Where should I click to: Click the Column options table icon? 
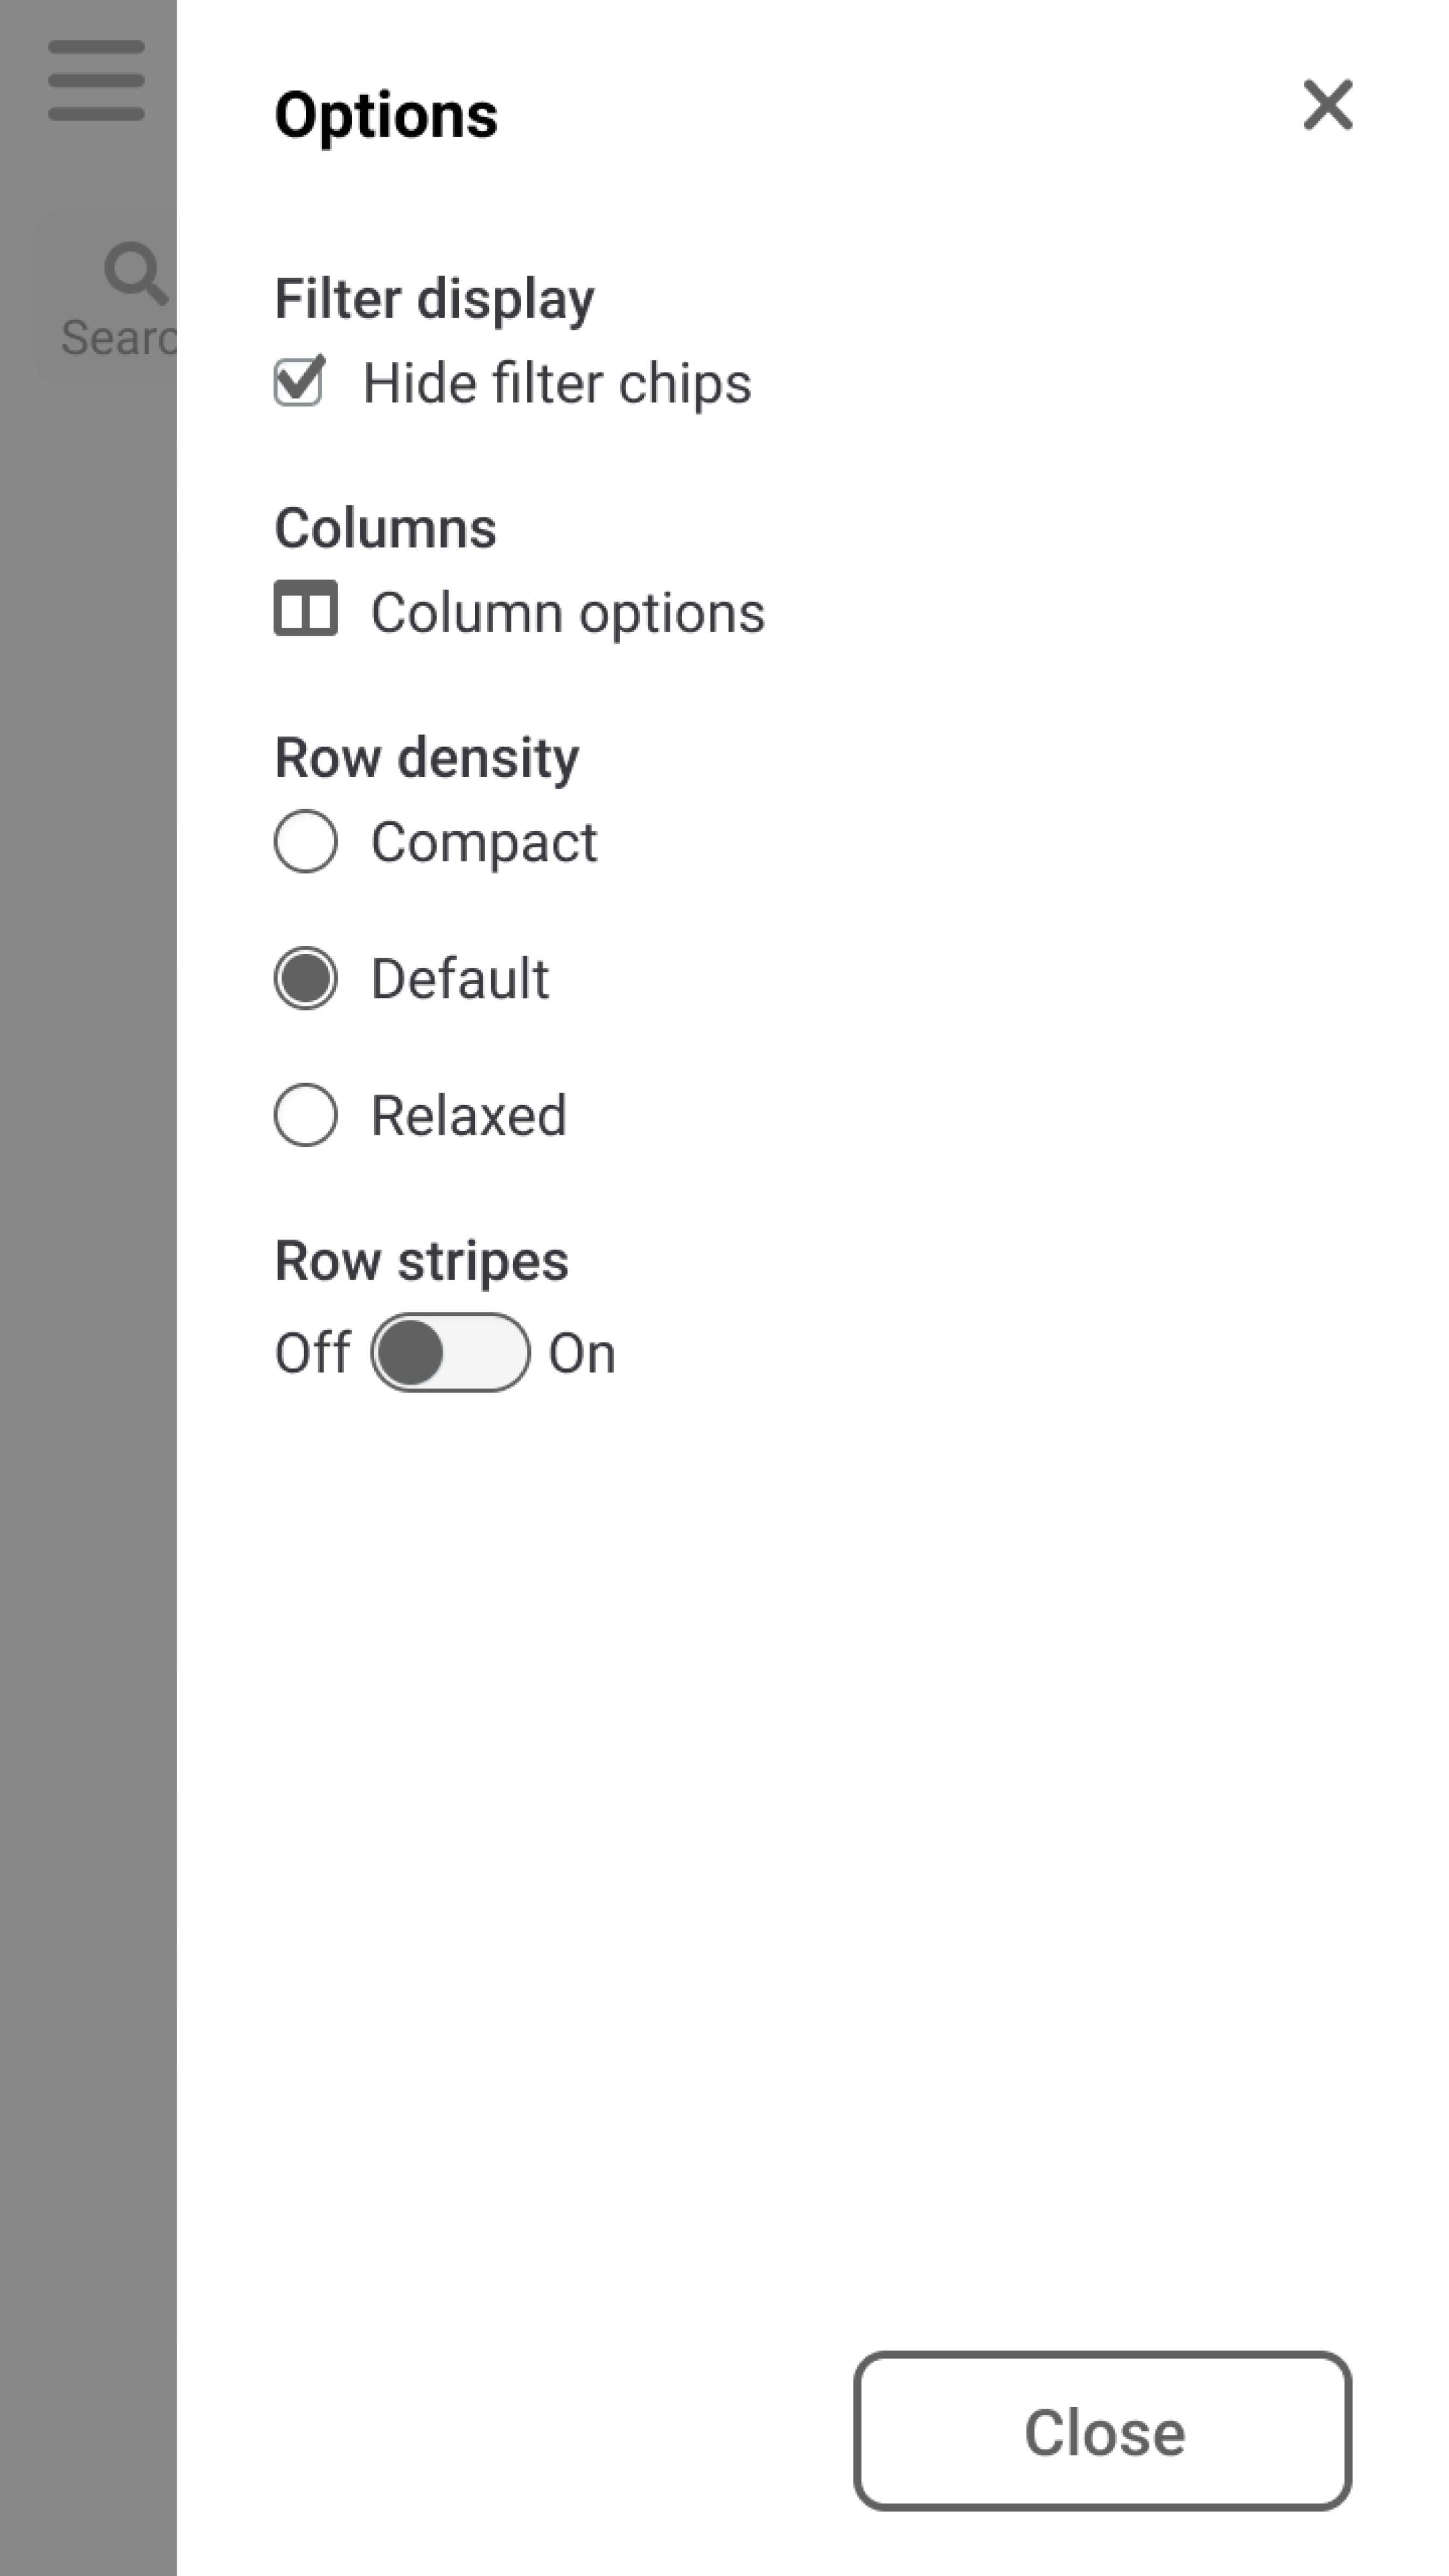point(306,609)
